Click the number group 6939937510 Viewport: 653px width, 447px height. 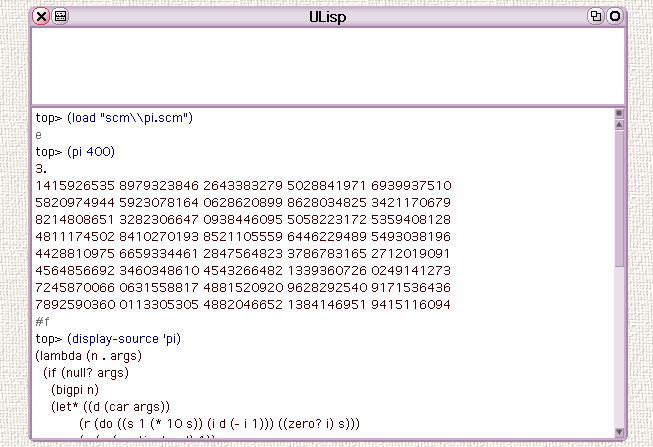(411, 185)
